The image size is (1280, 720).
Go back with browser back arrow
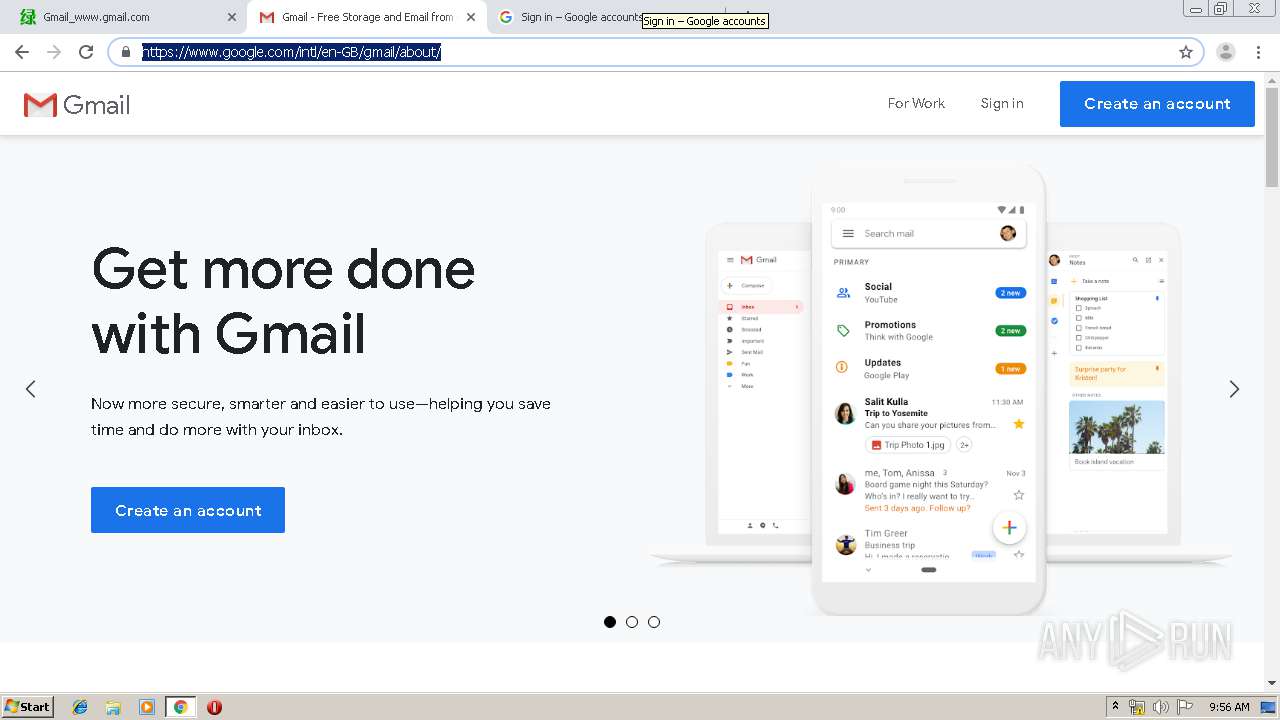[22, 52]
